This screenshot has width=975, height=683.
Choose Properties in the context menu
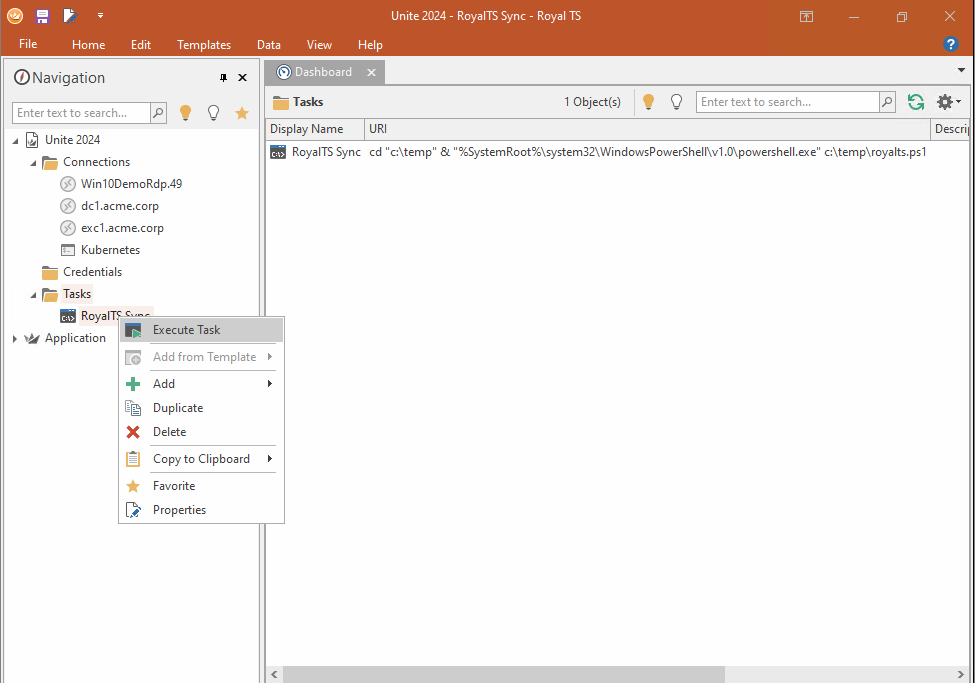(x=179, y=510)
